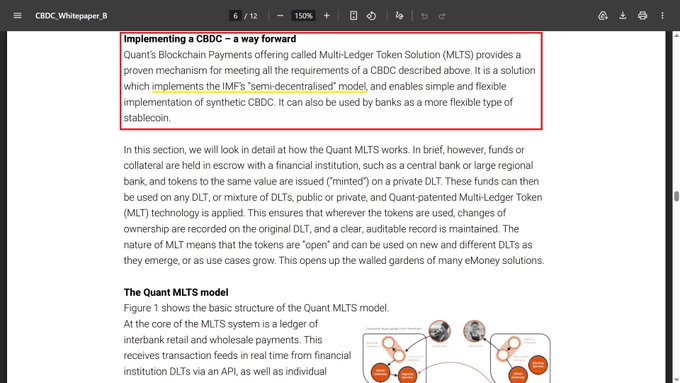Zoom out with the minus button
Image resolution: width=680 pixels, height=383 pixels.
280,16
